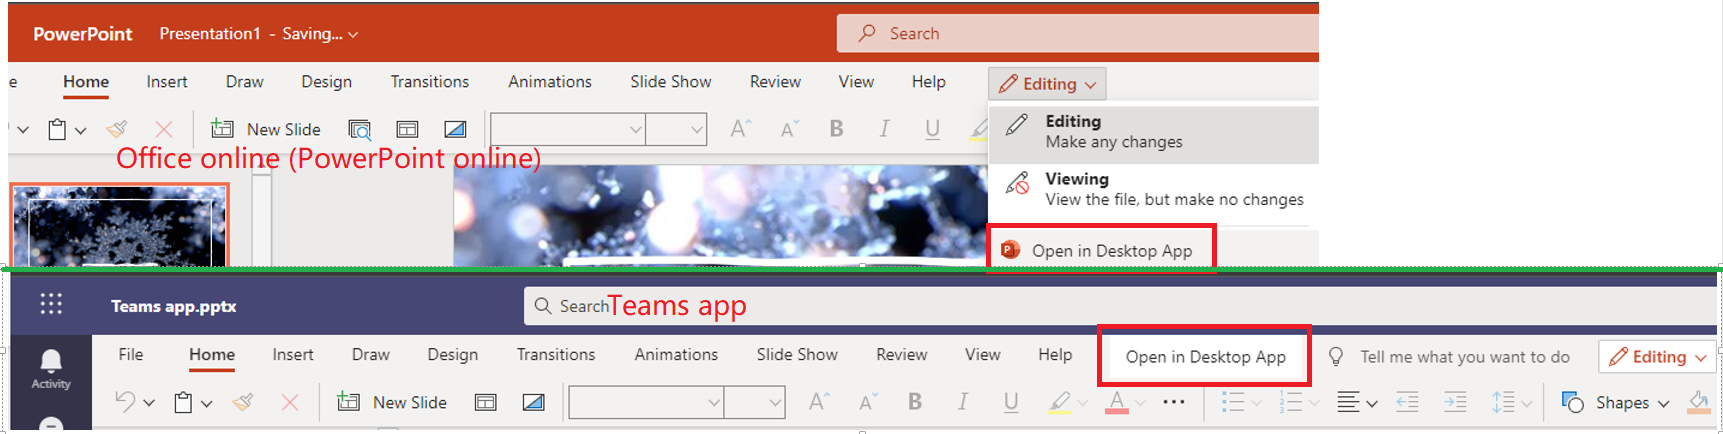Toggle Underline in PowerPoint online toolbar

932,128
